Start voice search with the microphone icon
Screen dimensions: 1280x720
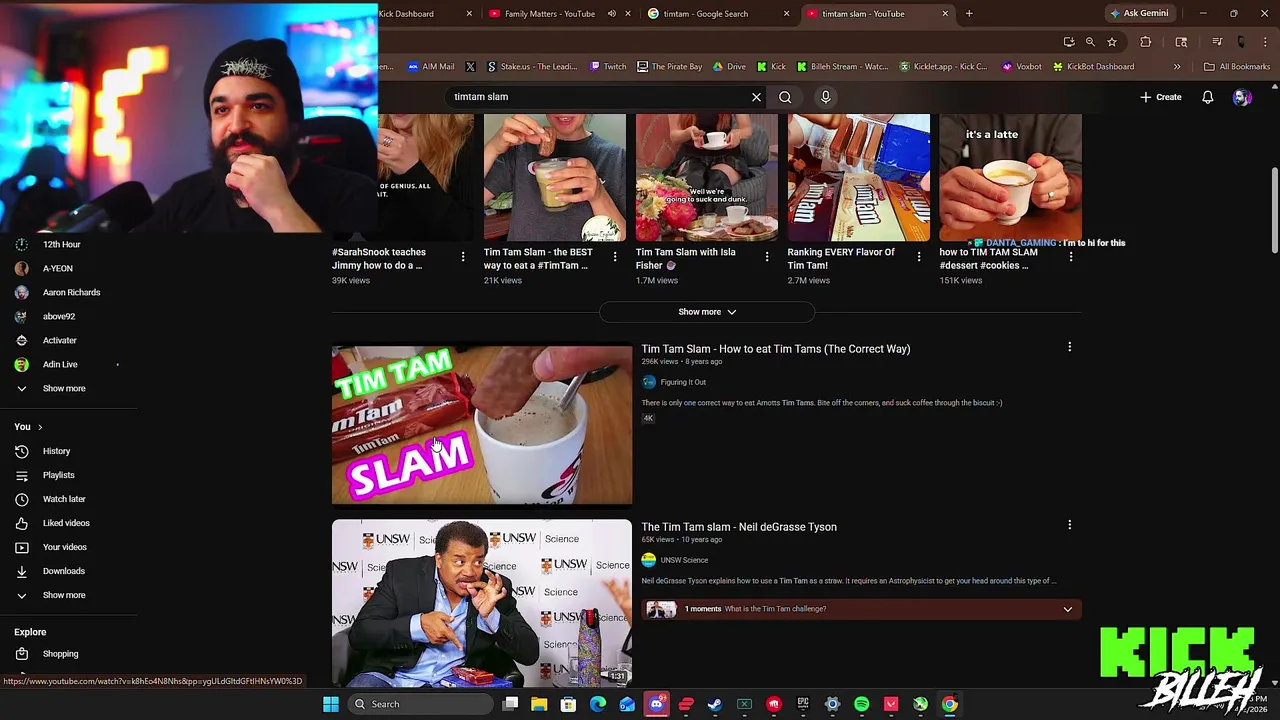pyautogui.click(x=826, y=97)
